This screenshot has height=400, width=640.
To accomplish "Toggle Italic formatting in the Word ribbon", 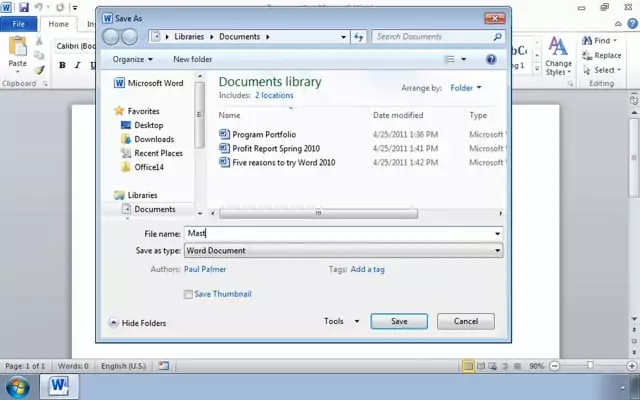I will coord(78,65).
